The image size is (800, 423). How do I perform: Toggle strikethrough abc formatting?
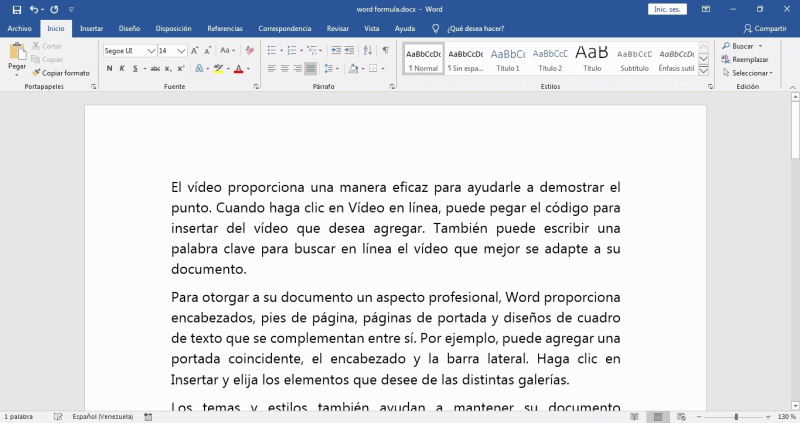point(155,68)
